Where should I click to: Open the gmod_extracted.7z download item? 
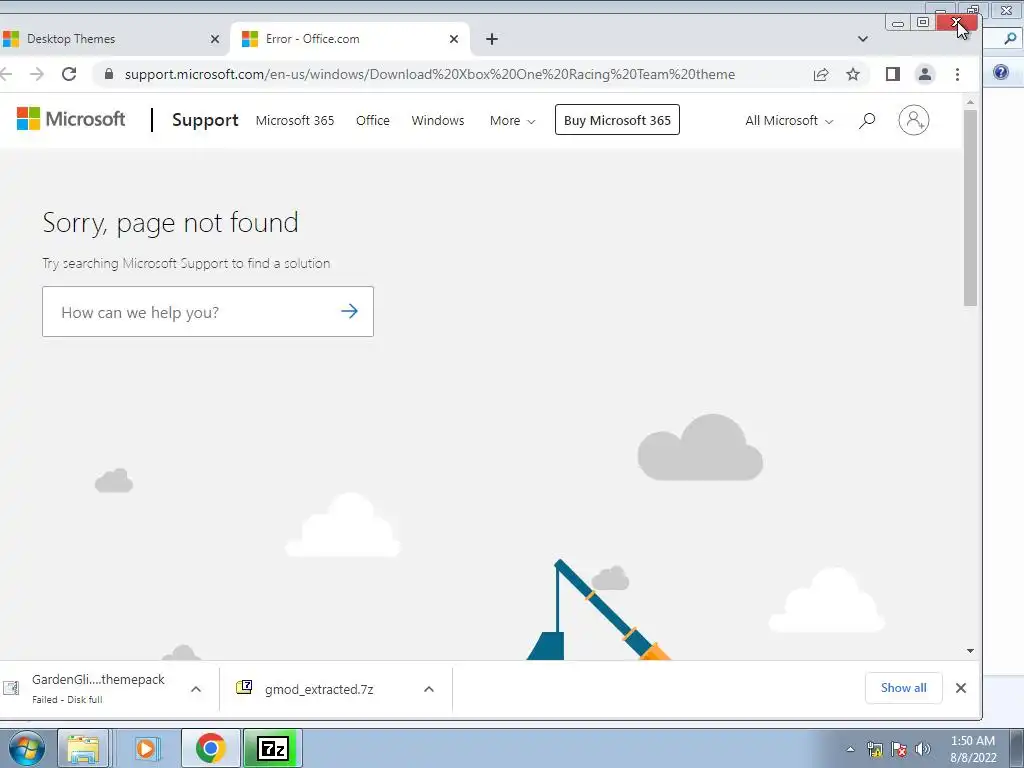(x=320, y=689)
